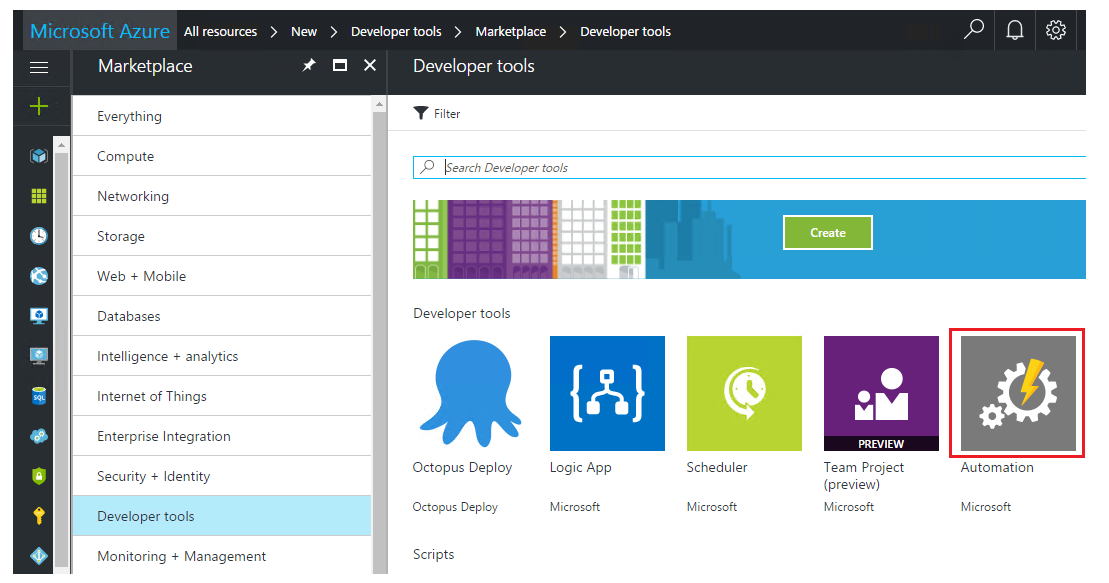Go to the first Developer tools breadcrumb

tap(396, 31)
